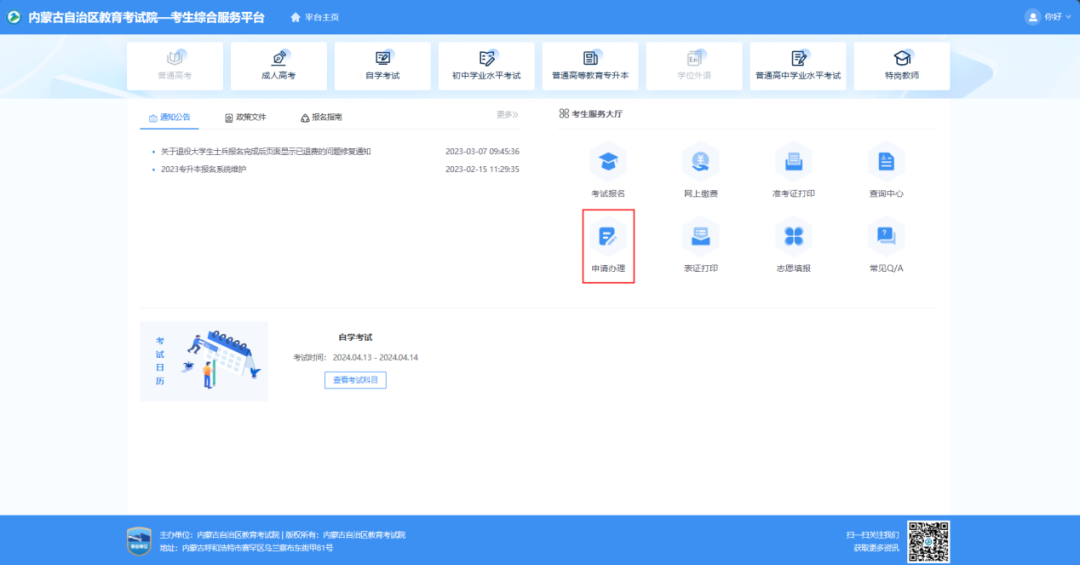Click the QR code in the footer
The width and height of the screenshot is (1080, 565).
pyautogui.click(x=928, y=540)
